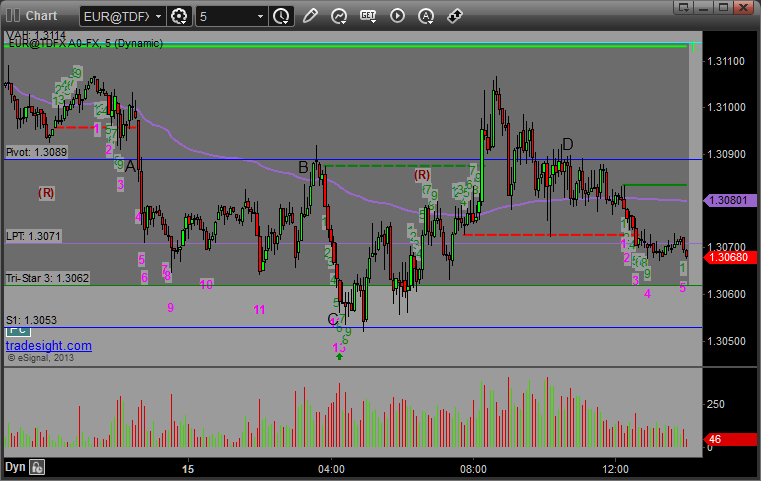Expand the interval dropdown arrow

click(260, 17)
